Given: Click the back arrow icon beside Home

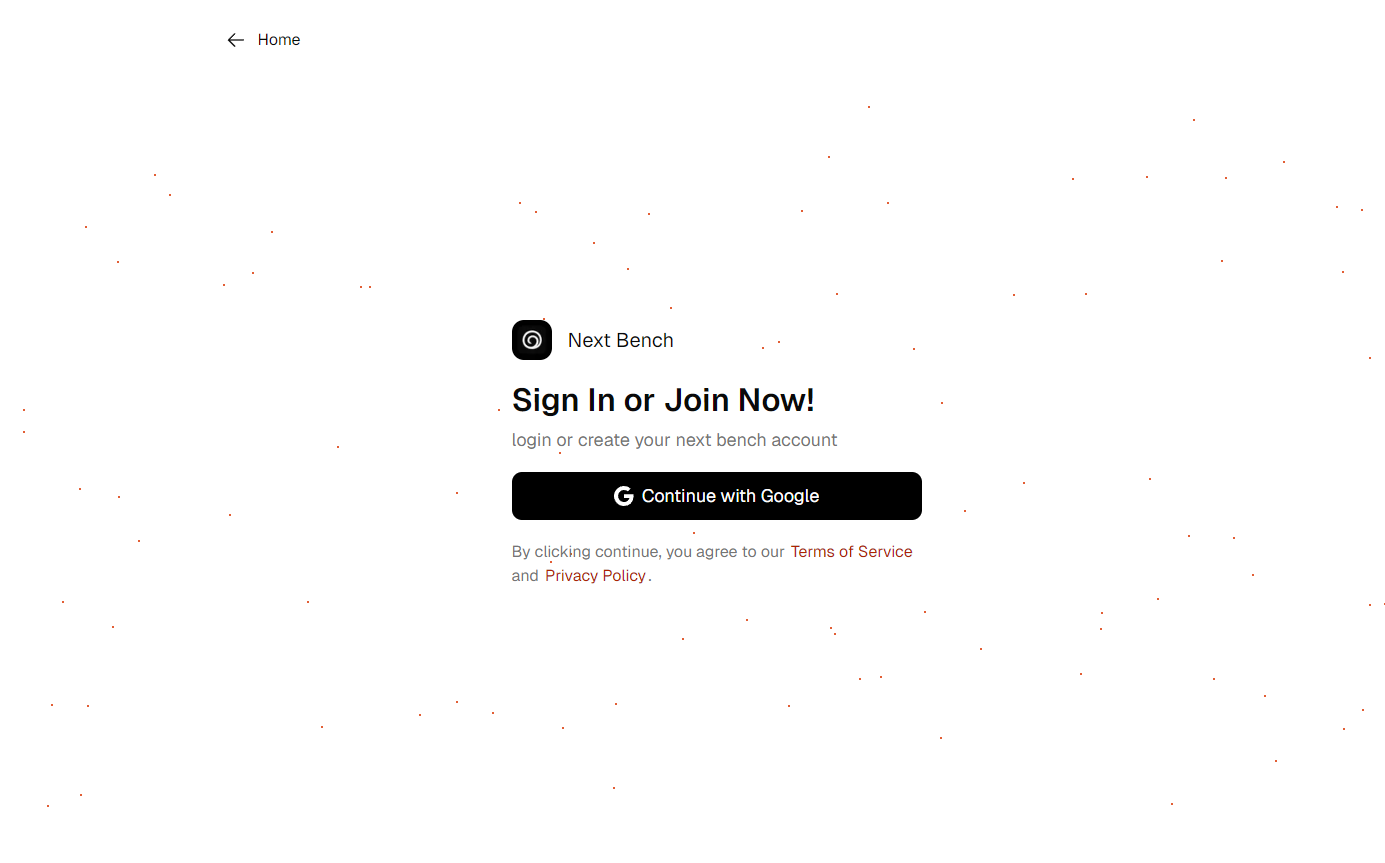Looking at the screenshot, I should coord(236,40).
